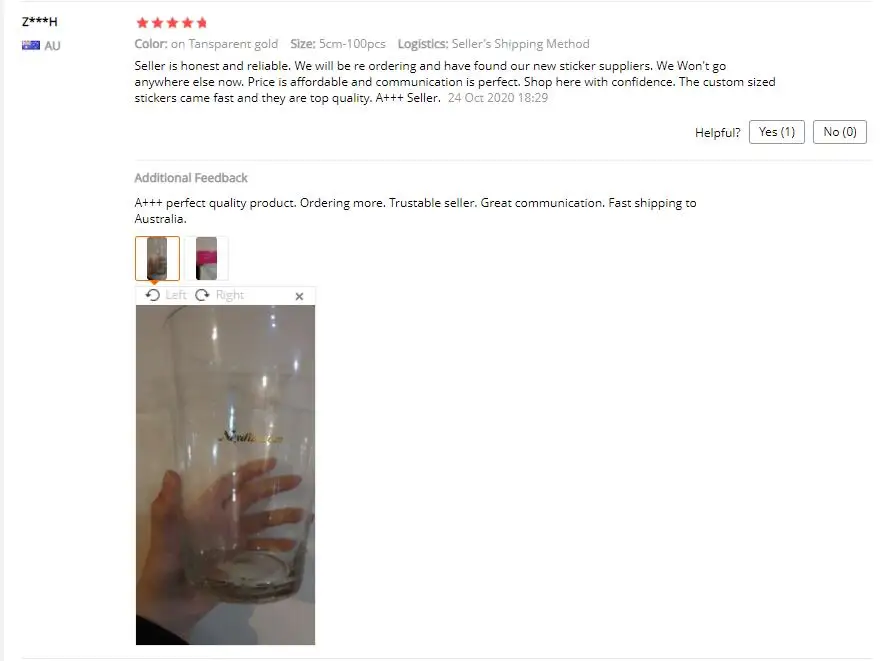This screenshot has width=885, height=661.
Task: Click the review date 24 Oct 2020
Action: 498,98
